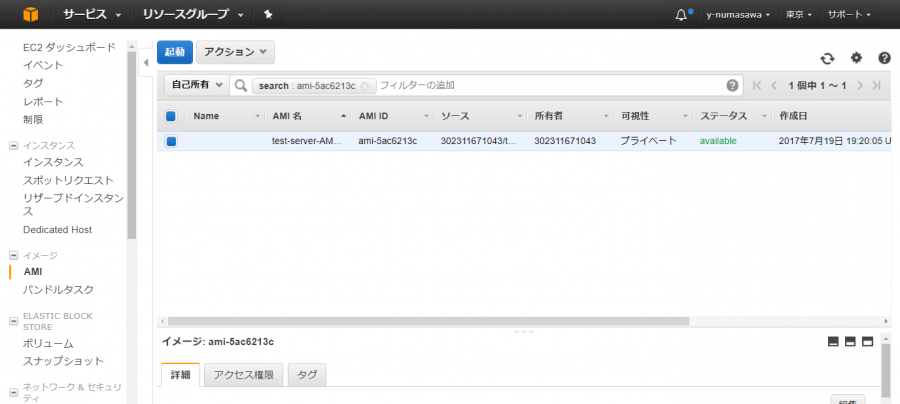Open スナップショット in sidebar
The image size is (900, 404).
(63, 361)
